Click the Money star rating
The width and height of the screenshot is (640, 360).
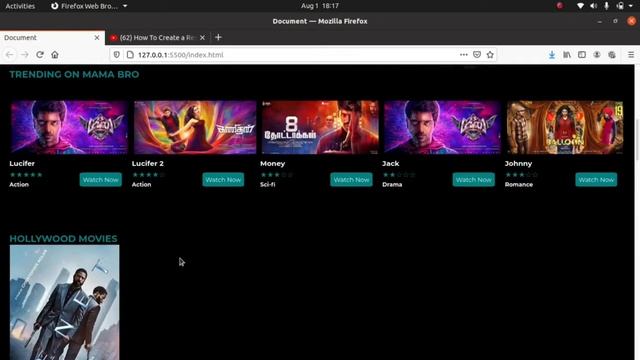pos(277,175)
